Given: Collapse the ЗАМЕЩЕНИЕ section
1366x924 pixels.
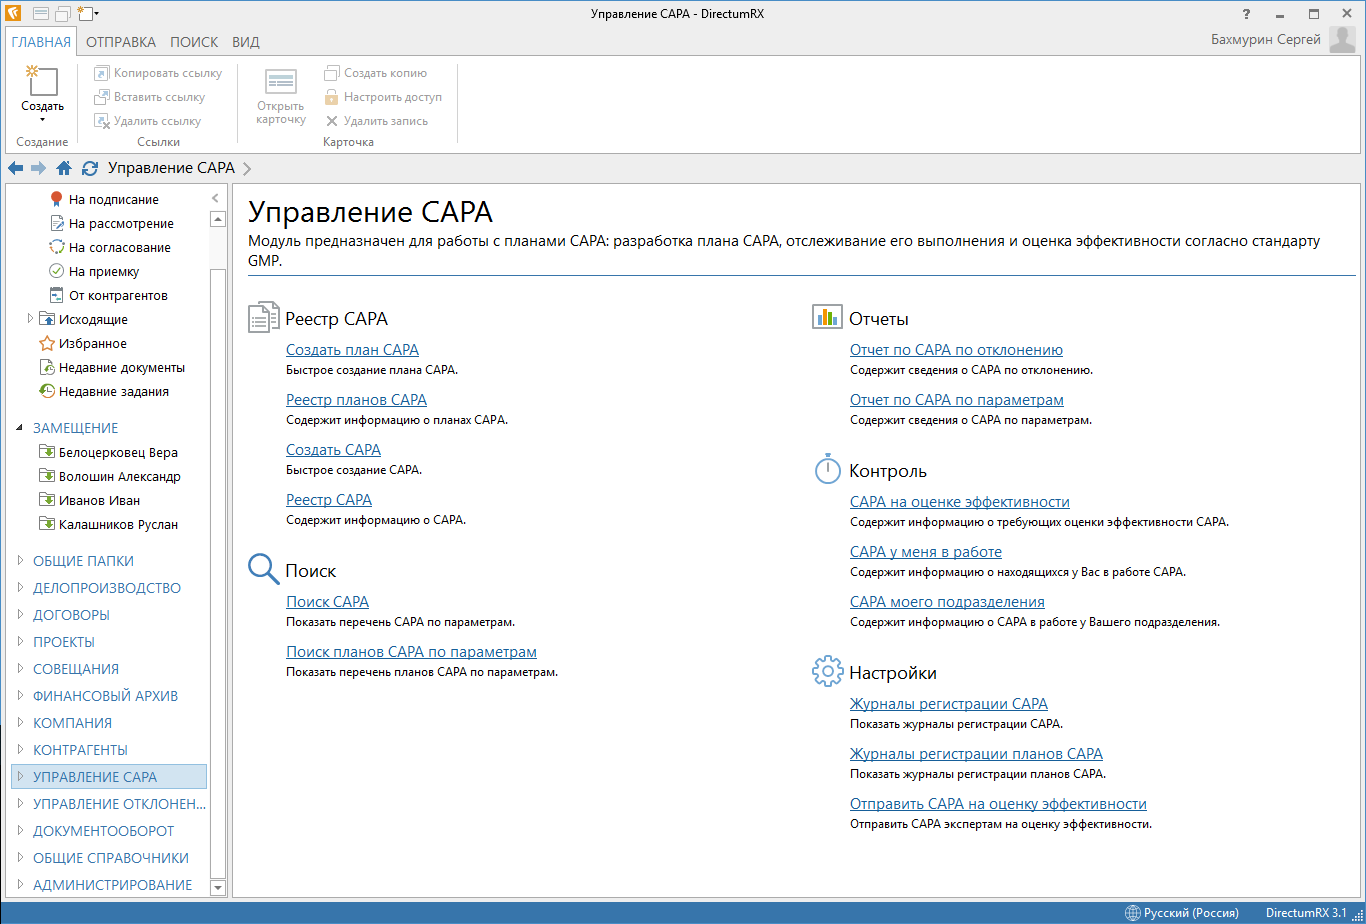Looking at the screenshot, I should pos(20,428).
